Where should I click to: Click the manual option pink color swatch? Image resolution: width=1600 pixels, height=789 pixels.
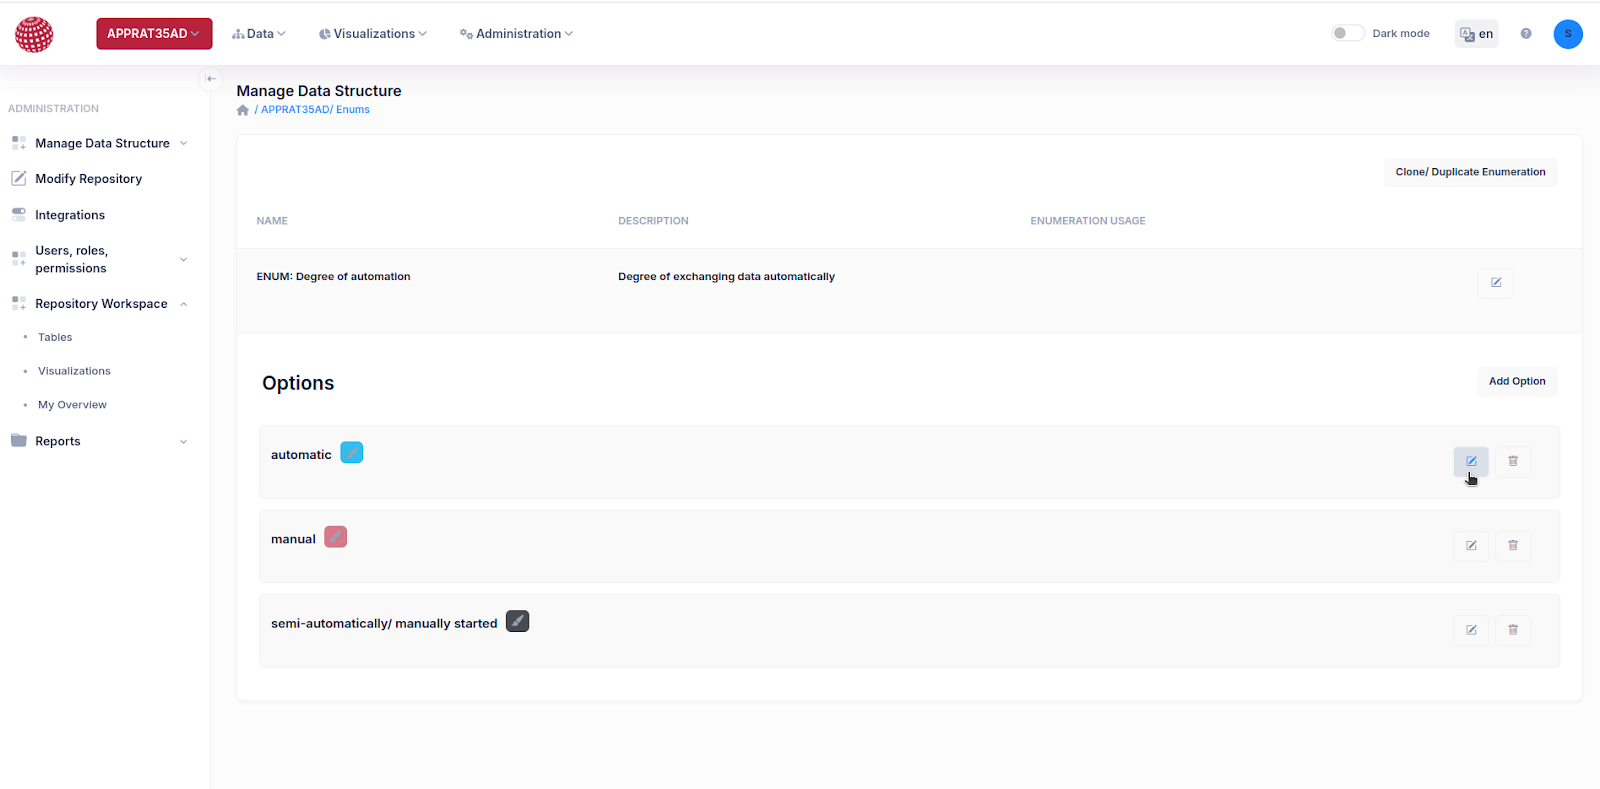point(336,537)
